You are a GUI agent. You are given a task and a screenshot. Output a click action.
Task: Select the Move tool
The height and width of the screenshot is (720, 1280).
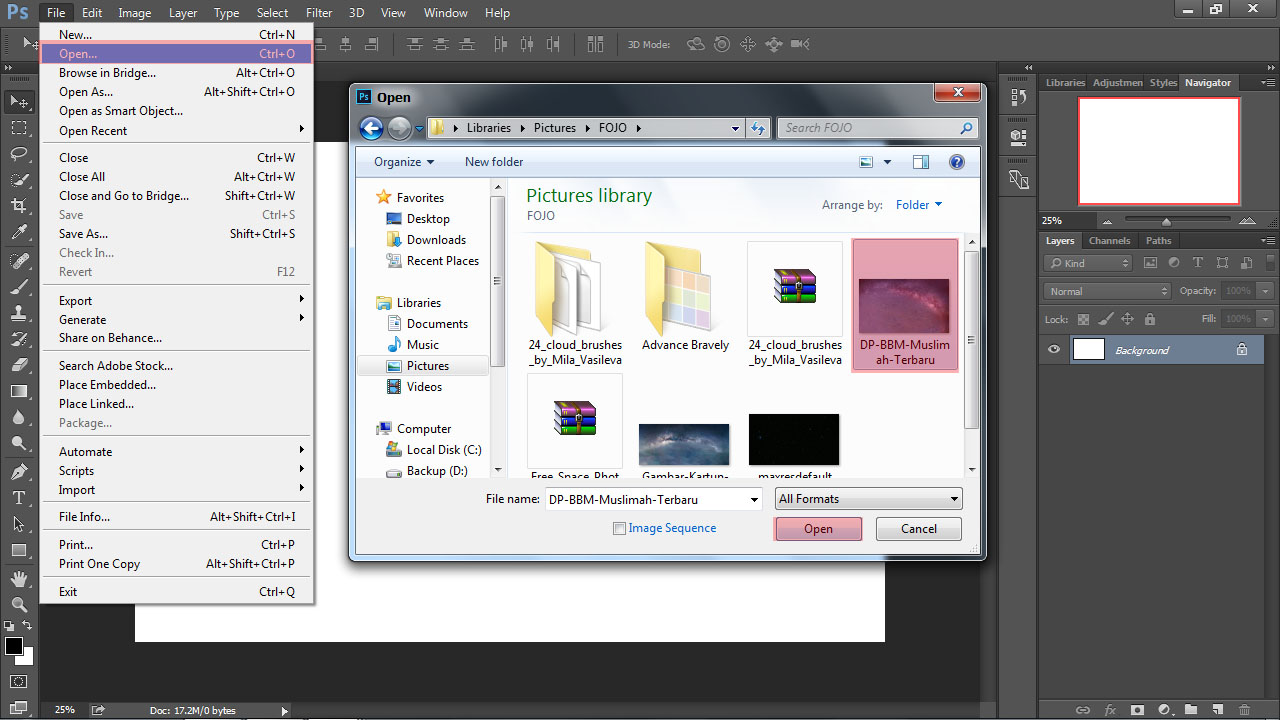click(x=19, y=102)
